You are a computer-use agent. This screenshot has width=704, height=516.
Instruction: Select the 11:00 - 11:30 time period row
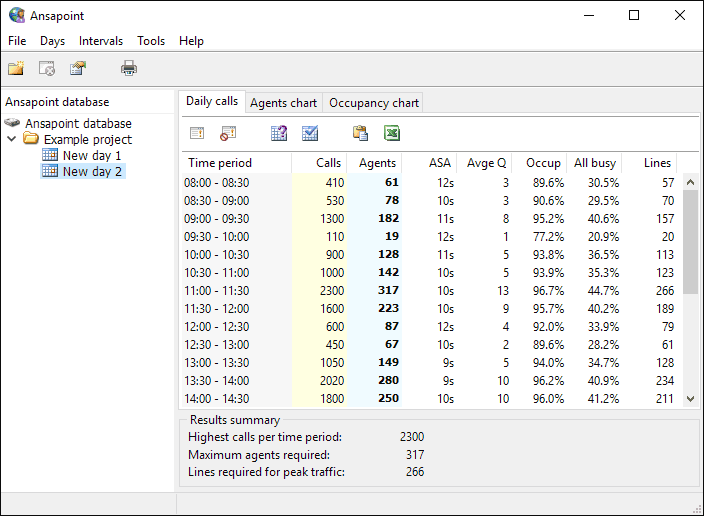429,291
